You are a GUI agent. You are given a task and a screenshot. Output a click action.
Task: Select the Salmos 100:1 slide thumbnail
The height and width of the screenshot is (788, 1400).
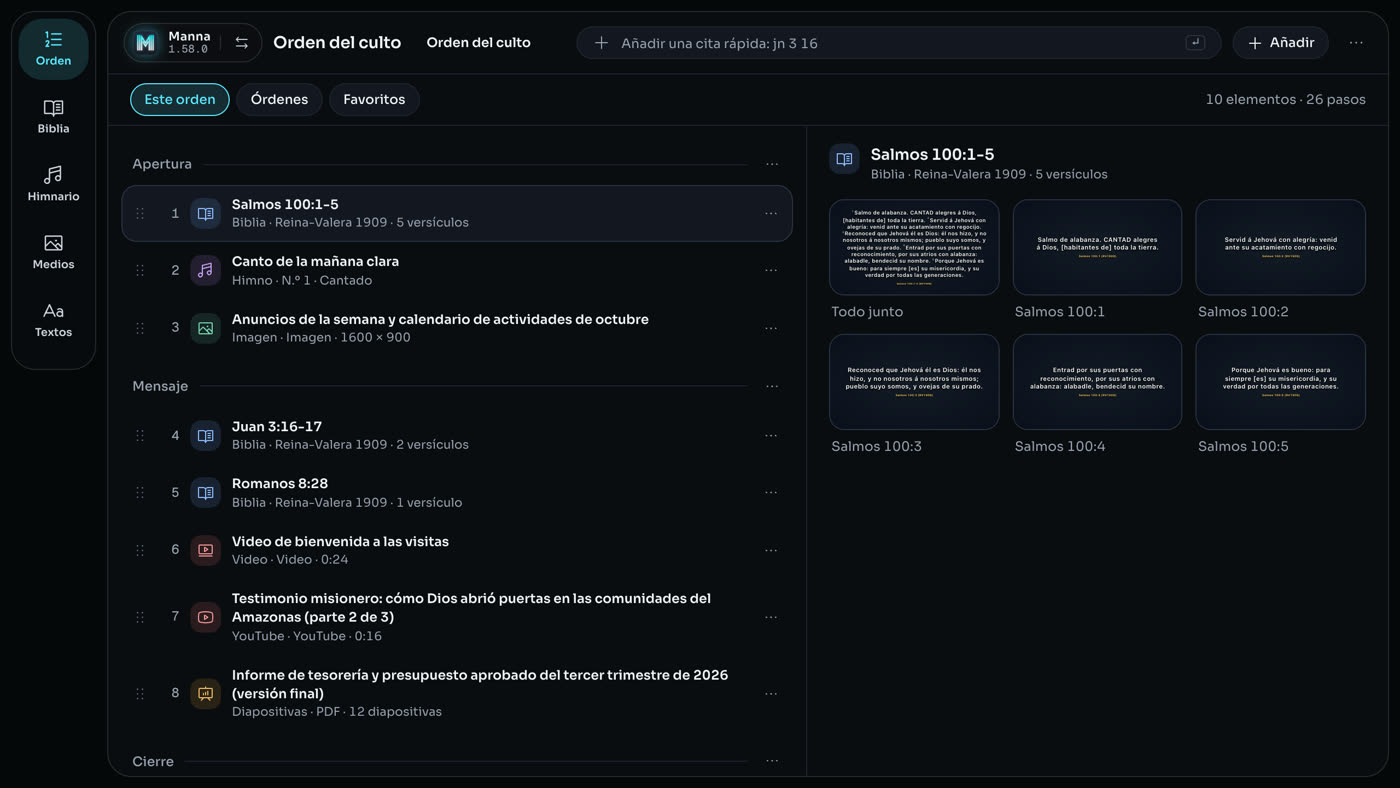click(1097, 247)
